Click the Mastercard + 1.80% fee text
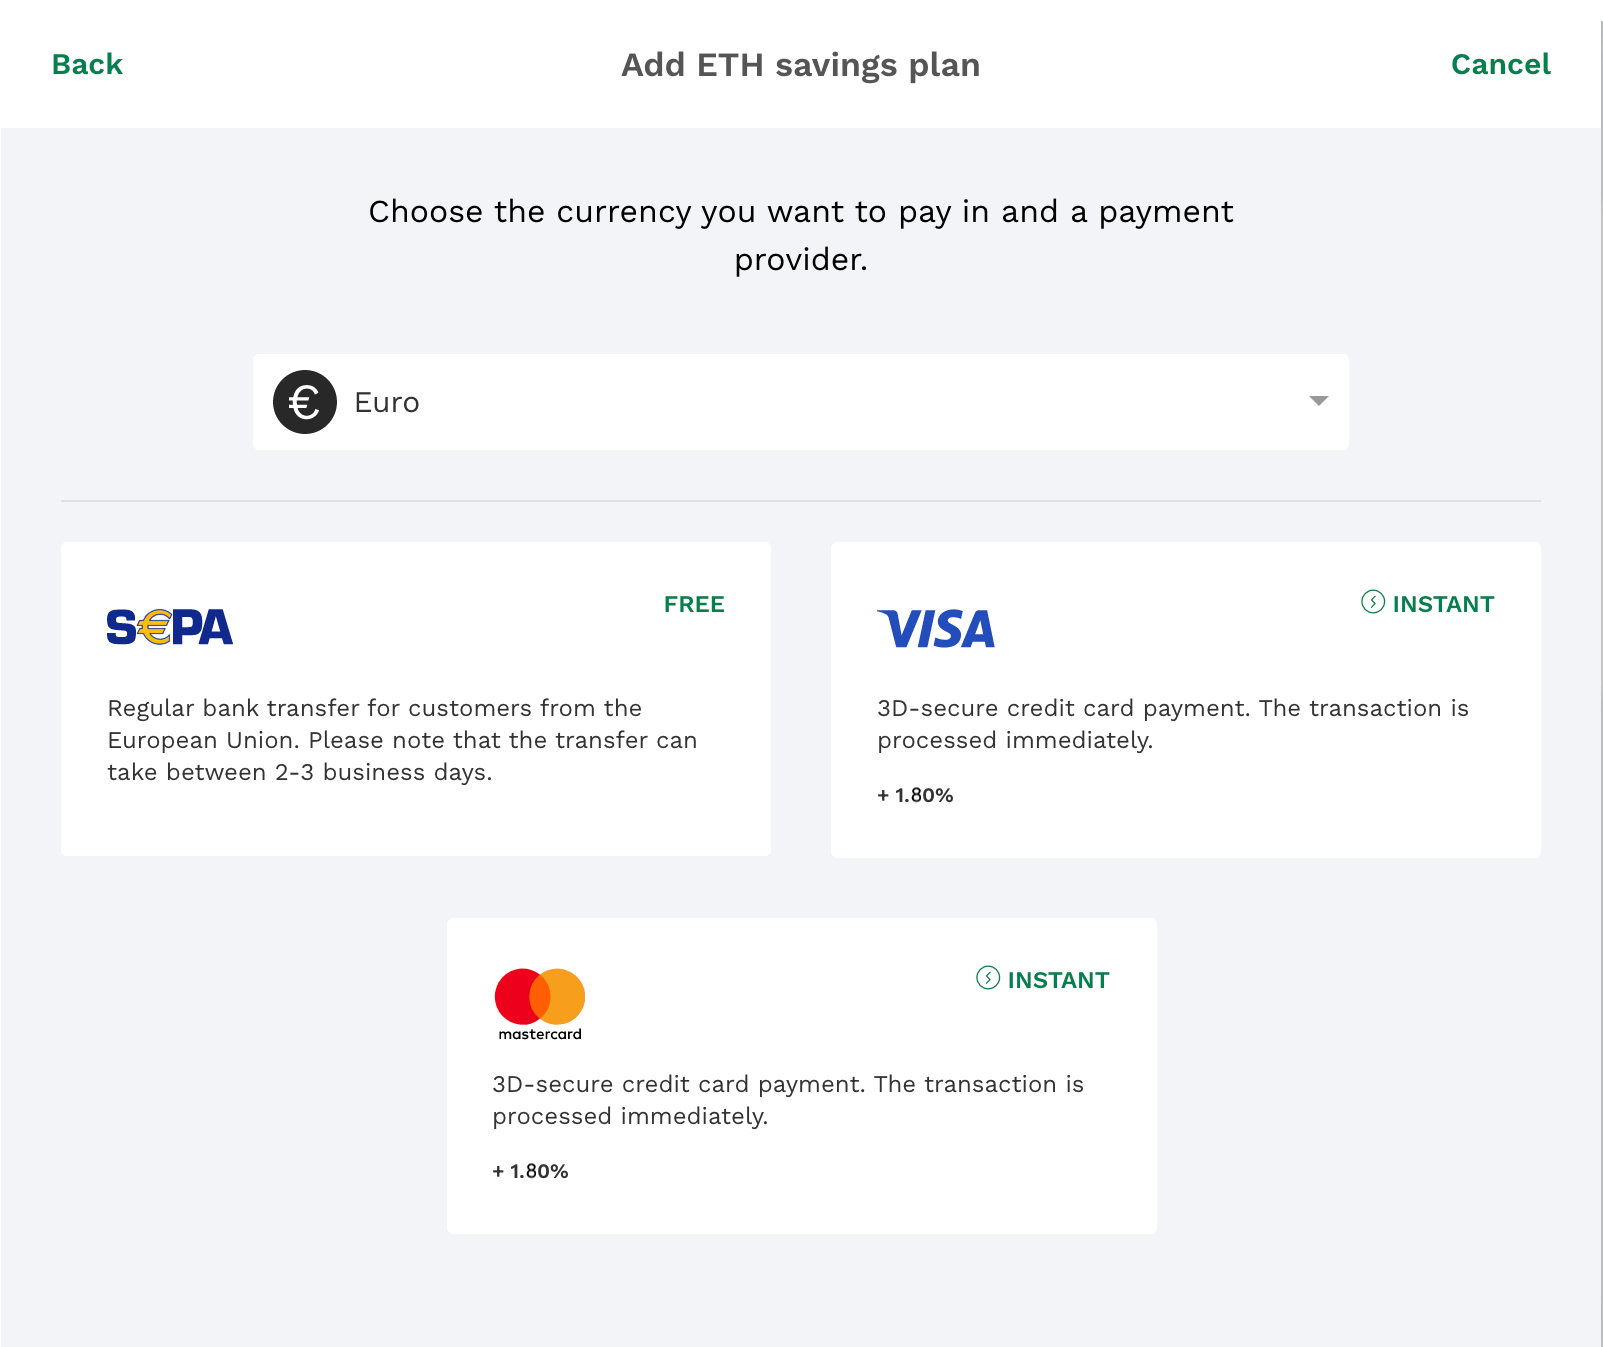 point(530,1172)
